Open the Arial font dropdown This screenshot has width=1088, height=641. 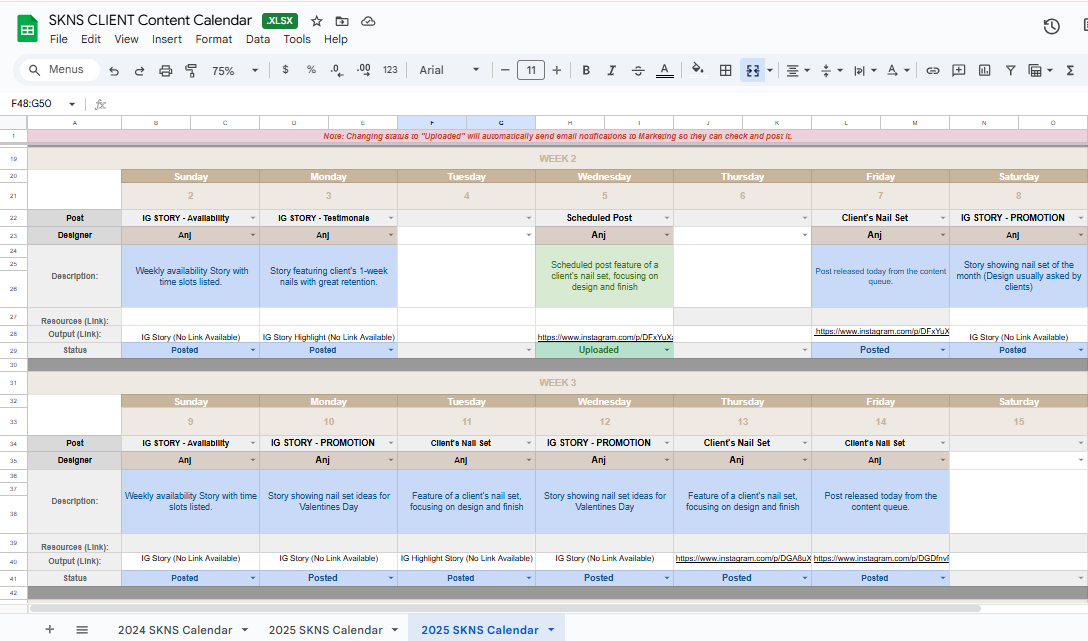pos(448,71)
